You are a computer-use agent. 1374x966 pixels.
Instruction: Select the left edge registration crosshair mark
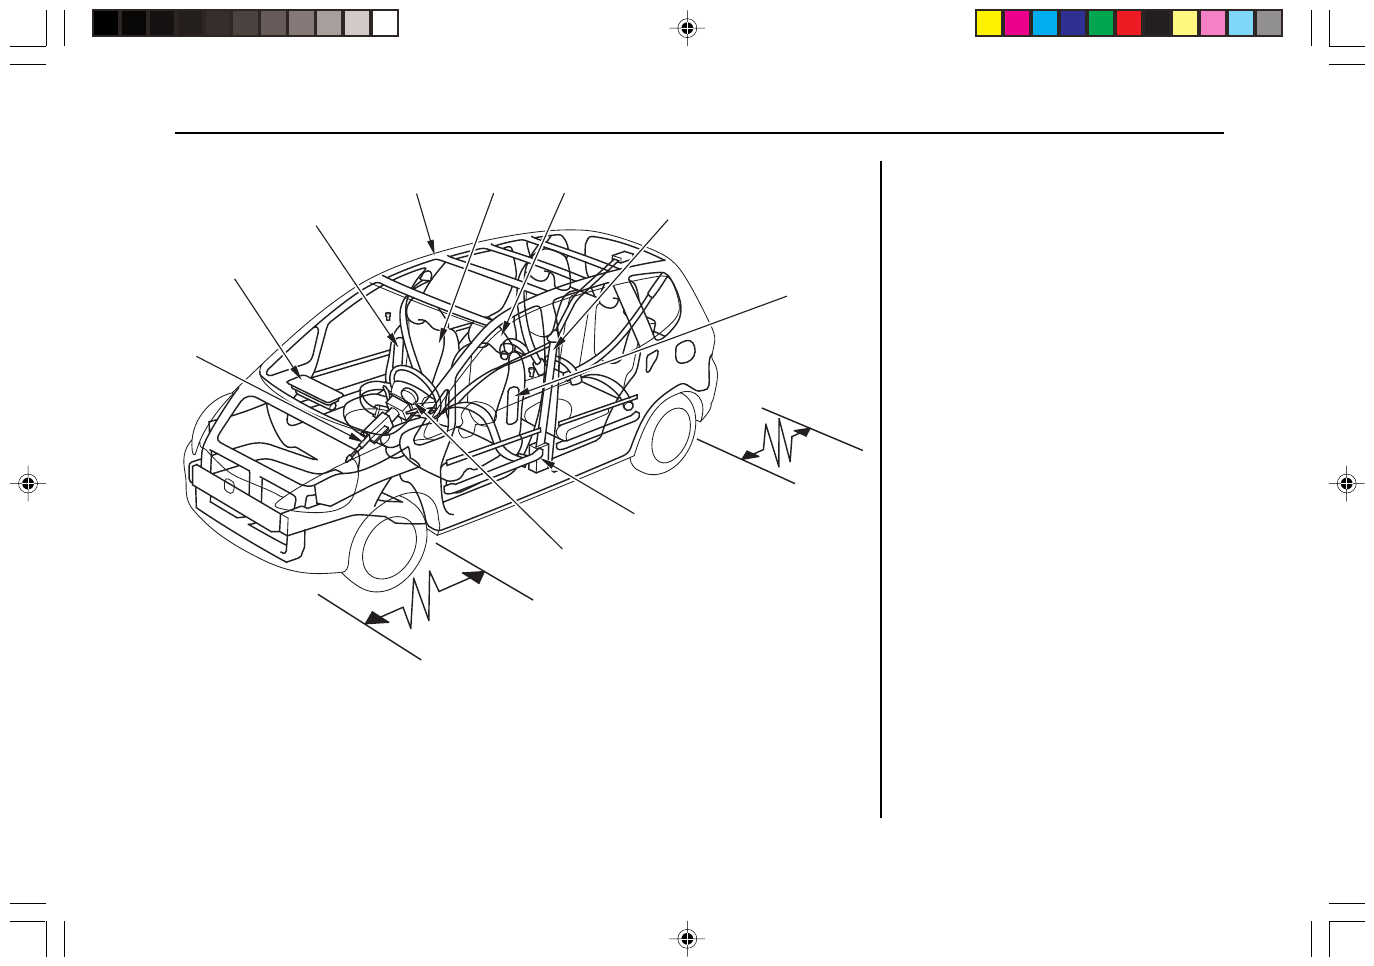[28, 484]
